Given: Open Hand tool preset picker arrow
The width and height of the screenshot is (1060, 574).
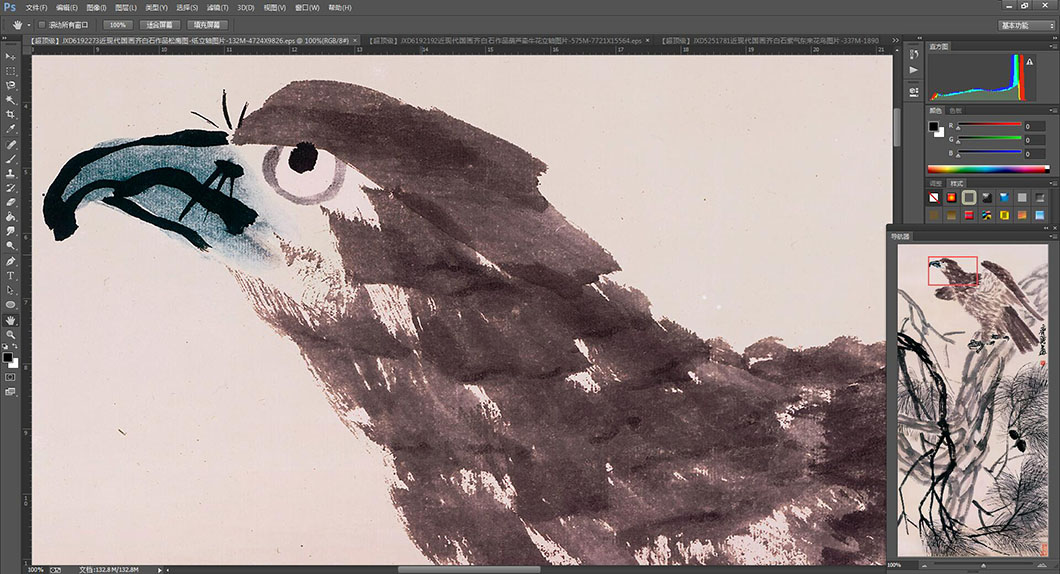Looking at the screenshot, I should coord(28,25).
